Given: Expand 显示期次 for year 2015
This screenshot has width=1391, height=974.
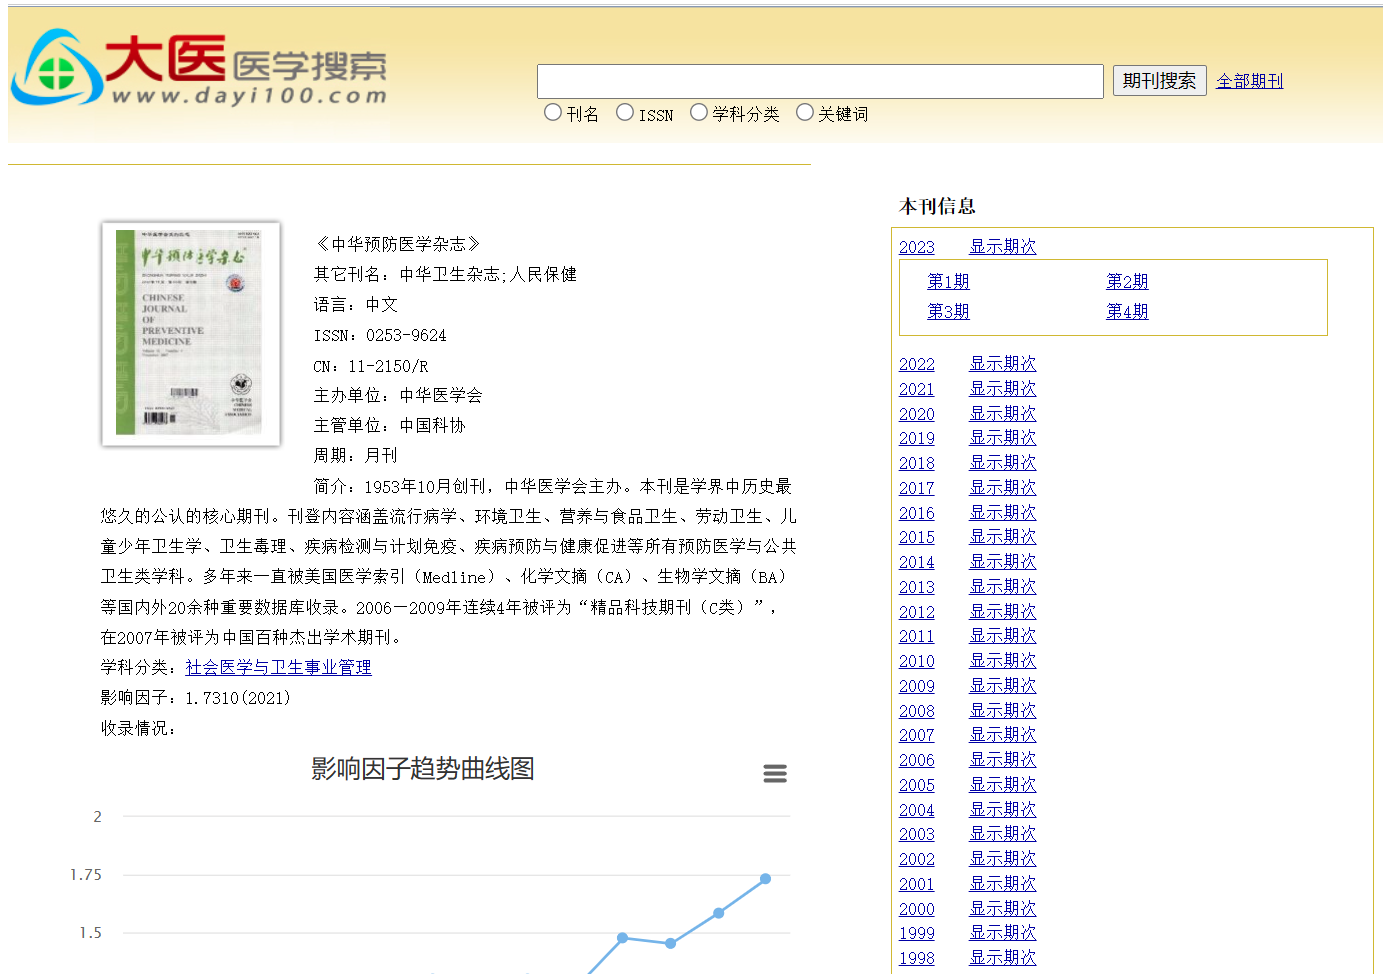Looking at the screenshot, I should (x=1002, y=537).
